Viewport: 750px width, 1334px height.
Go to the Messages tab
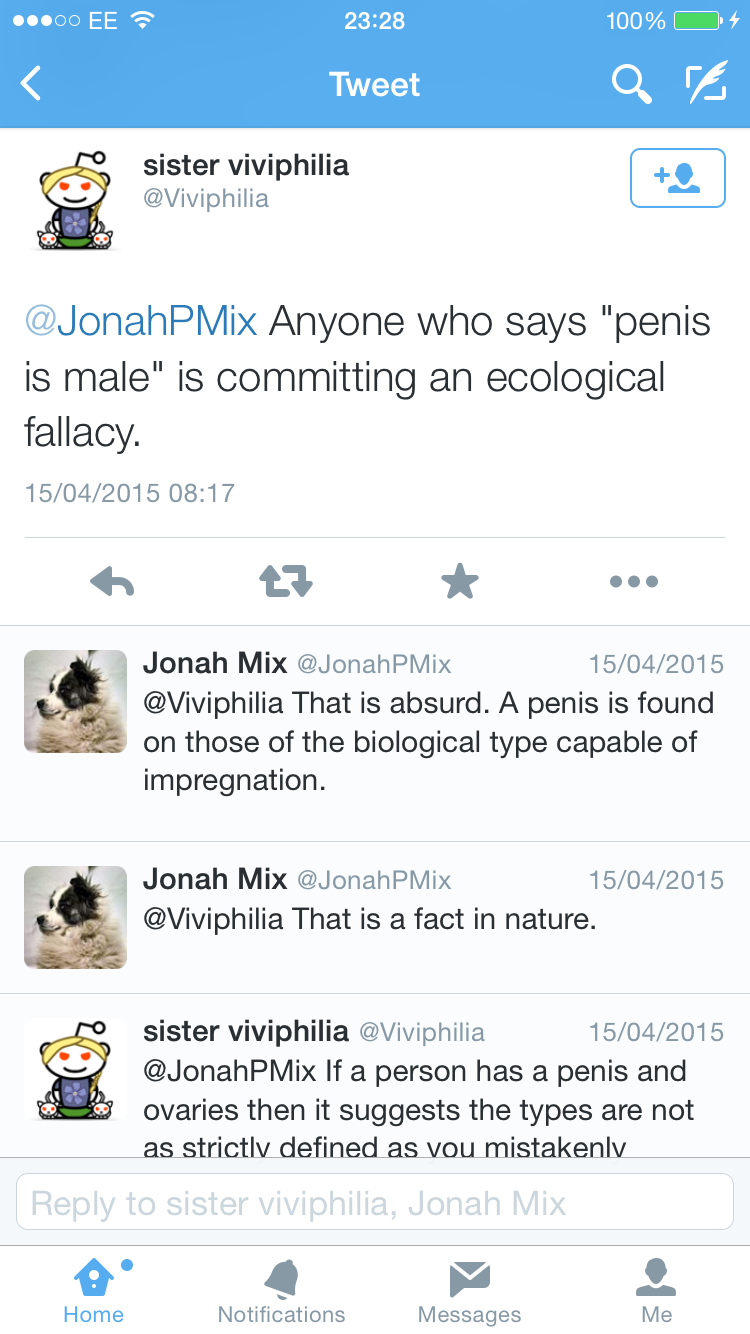pos(469,1290)
